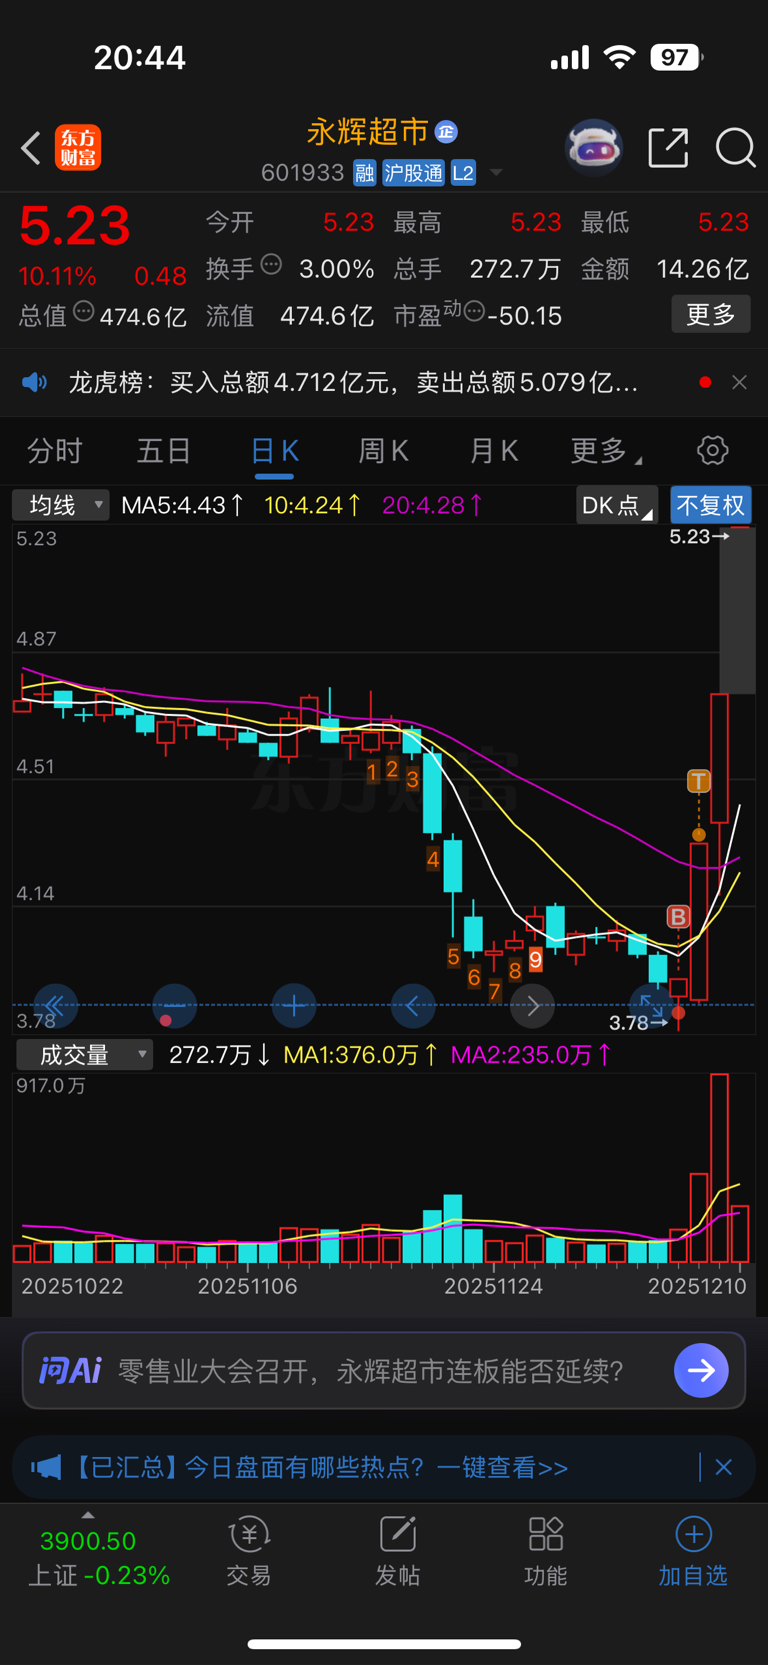Tap the 融 margin trading badge
Image resolution: width=769 pixels, height=1665 pixels.
click(x=365, y=173)
